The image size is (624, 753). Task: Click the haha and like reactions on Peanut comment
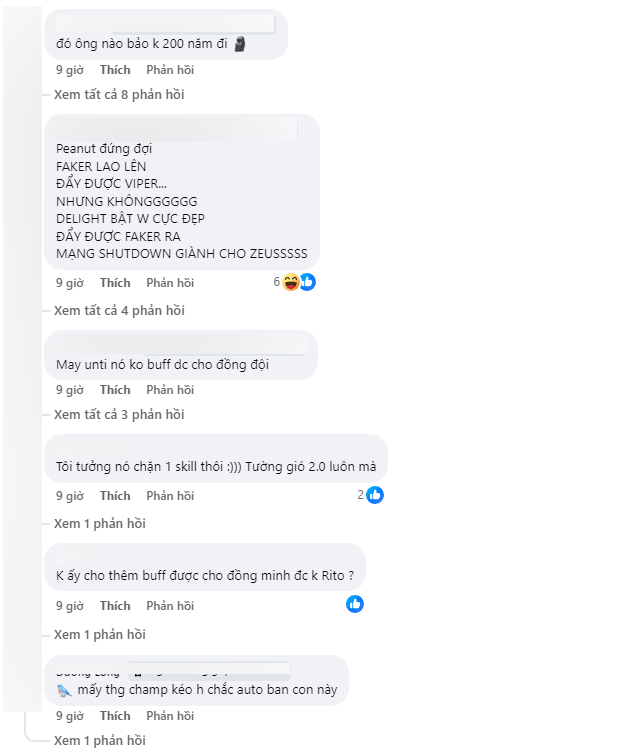(x=299, y=283)
